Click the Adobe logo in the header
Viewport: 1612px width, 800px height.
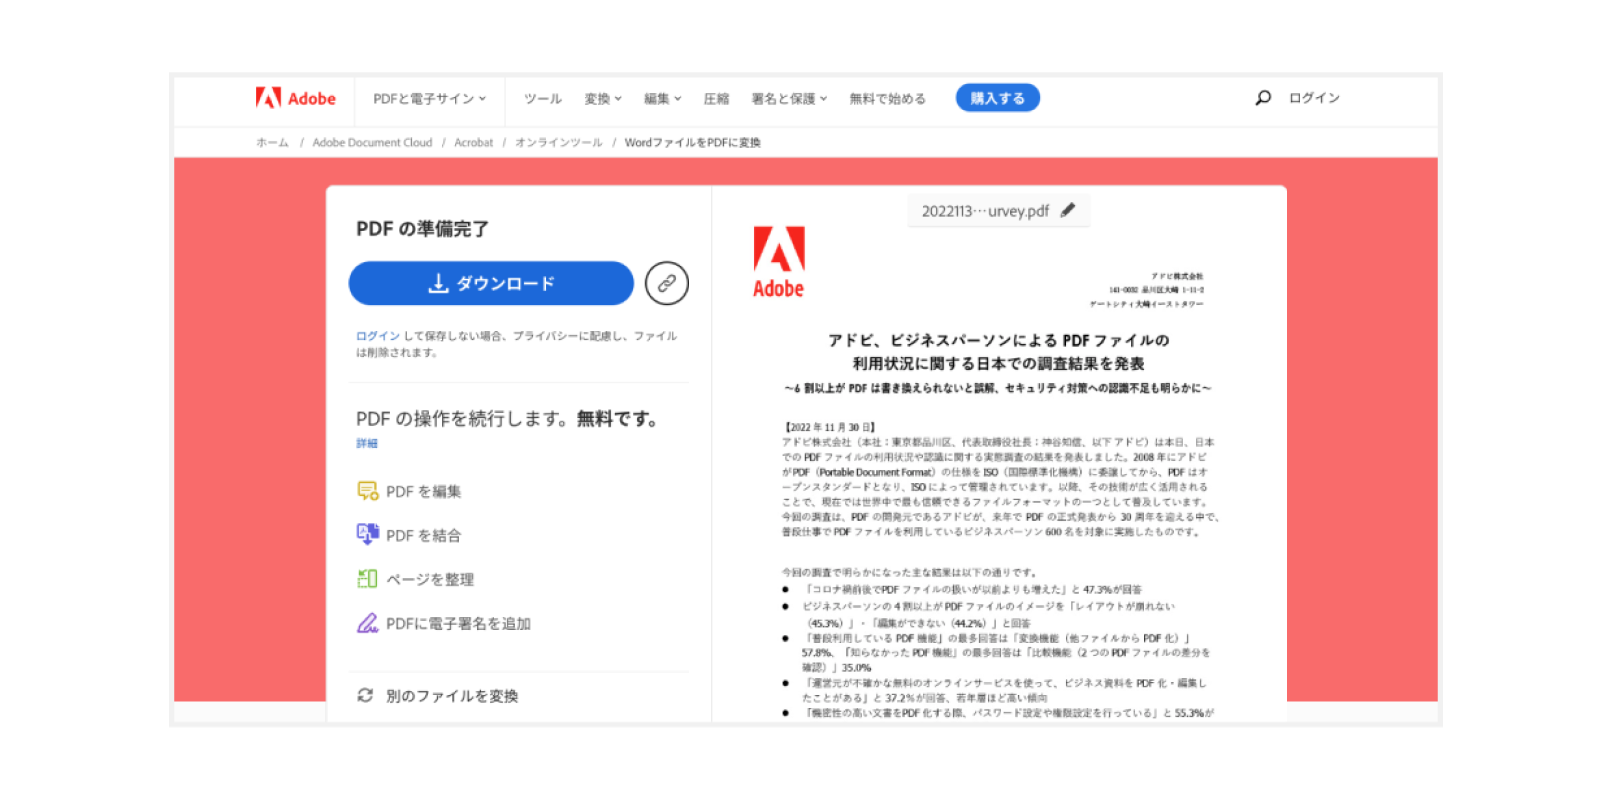[296, 98]
